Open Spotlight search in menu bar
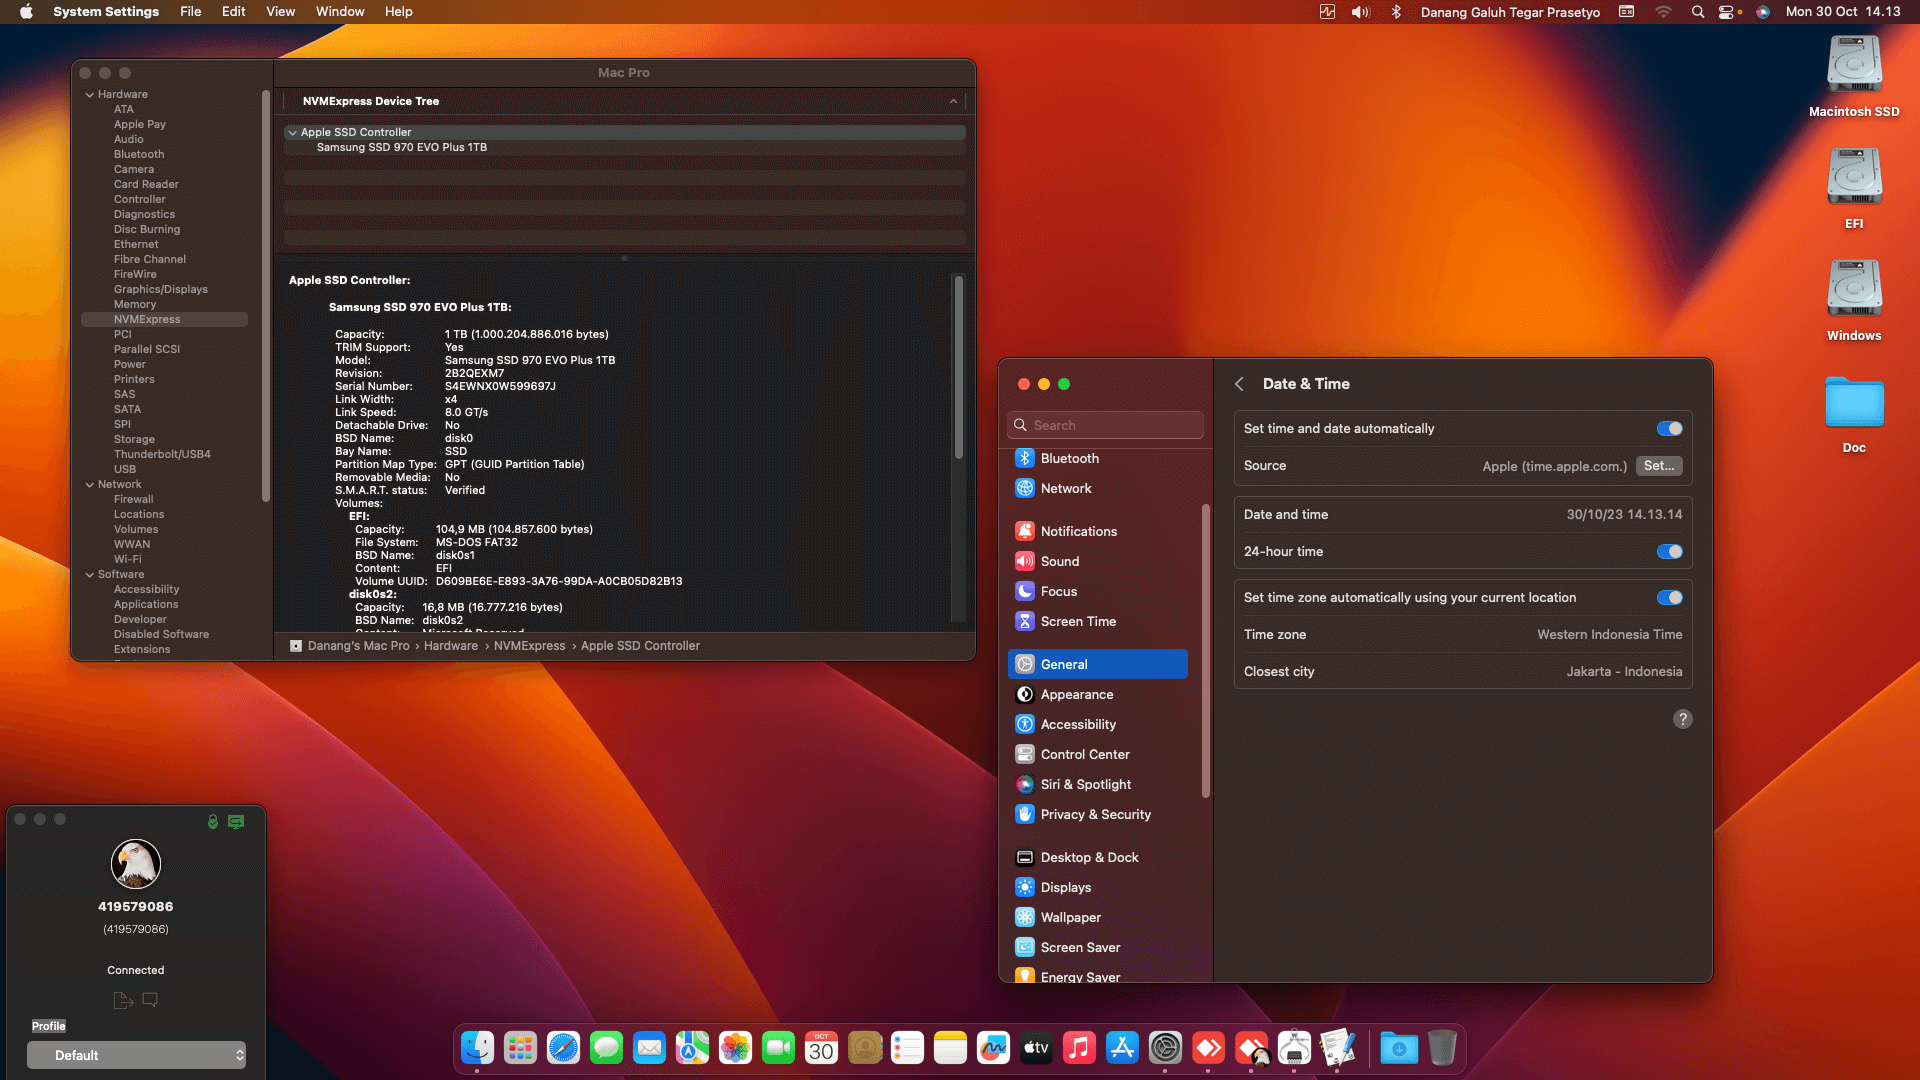 coord(1698,12)
